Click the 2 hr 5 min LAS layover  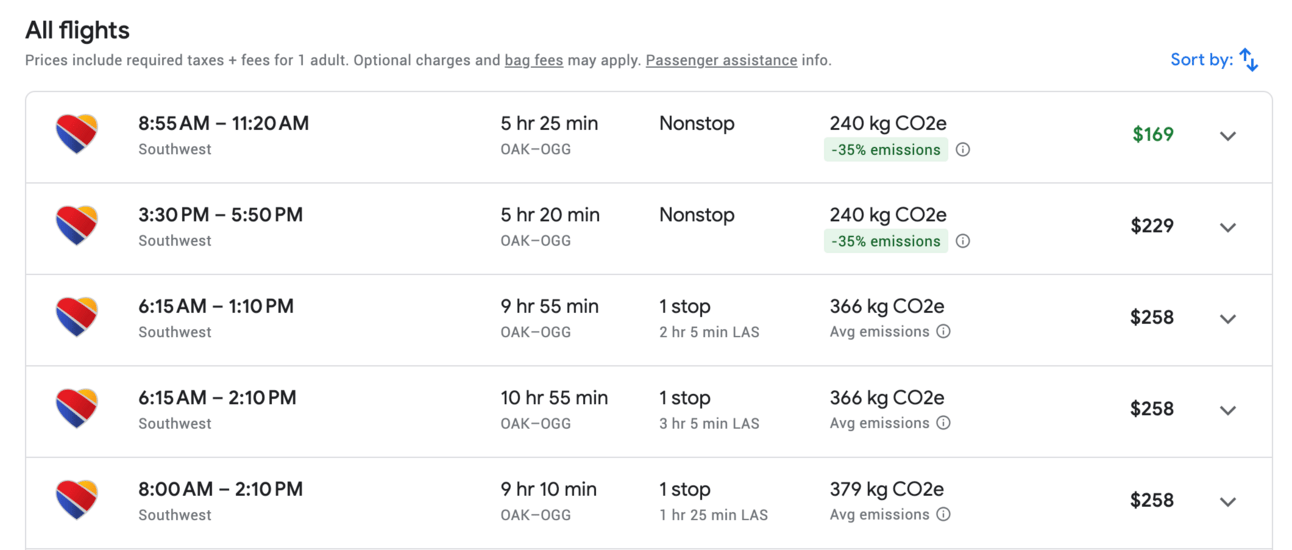709,332
